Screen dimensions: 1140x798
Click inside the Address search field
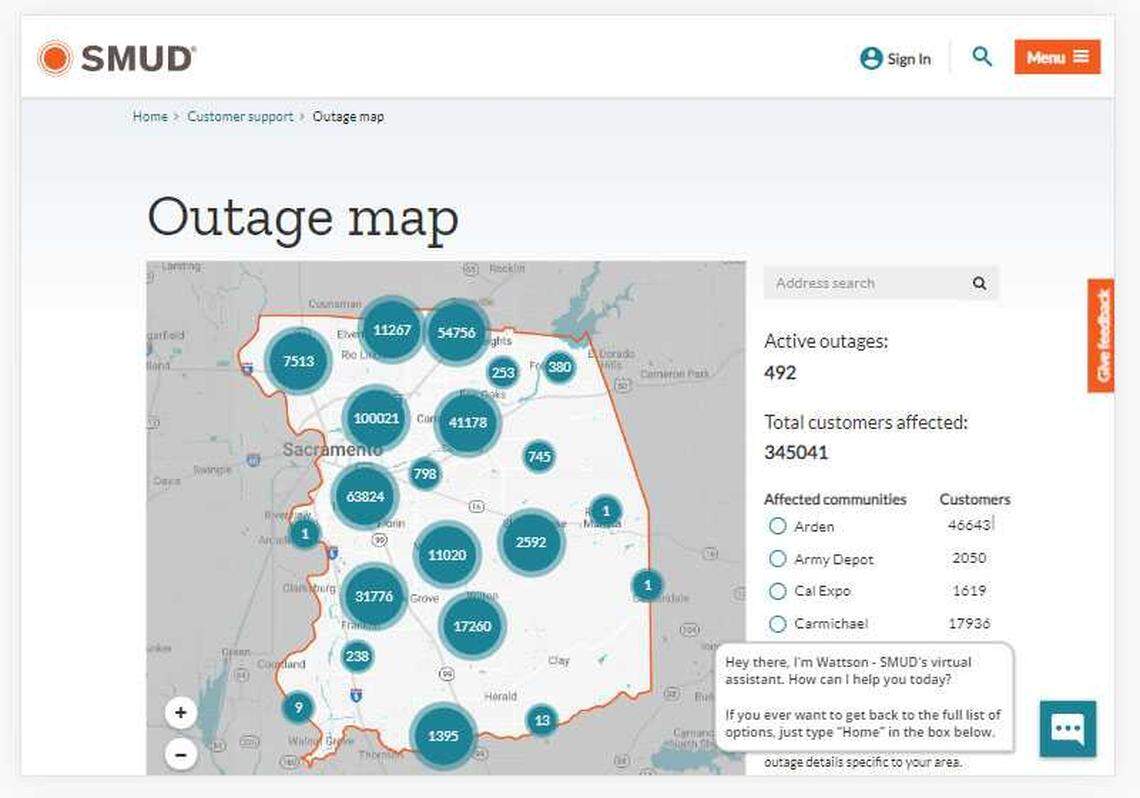click(860, 283)
